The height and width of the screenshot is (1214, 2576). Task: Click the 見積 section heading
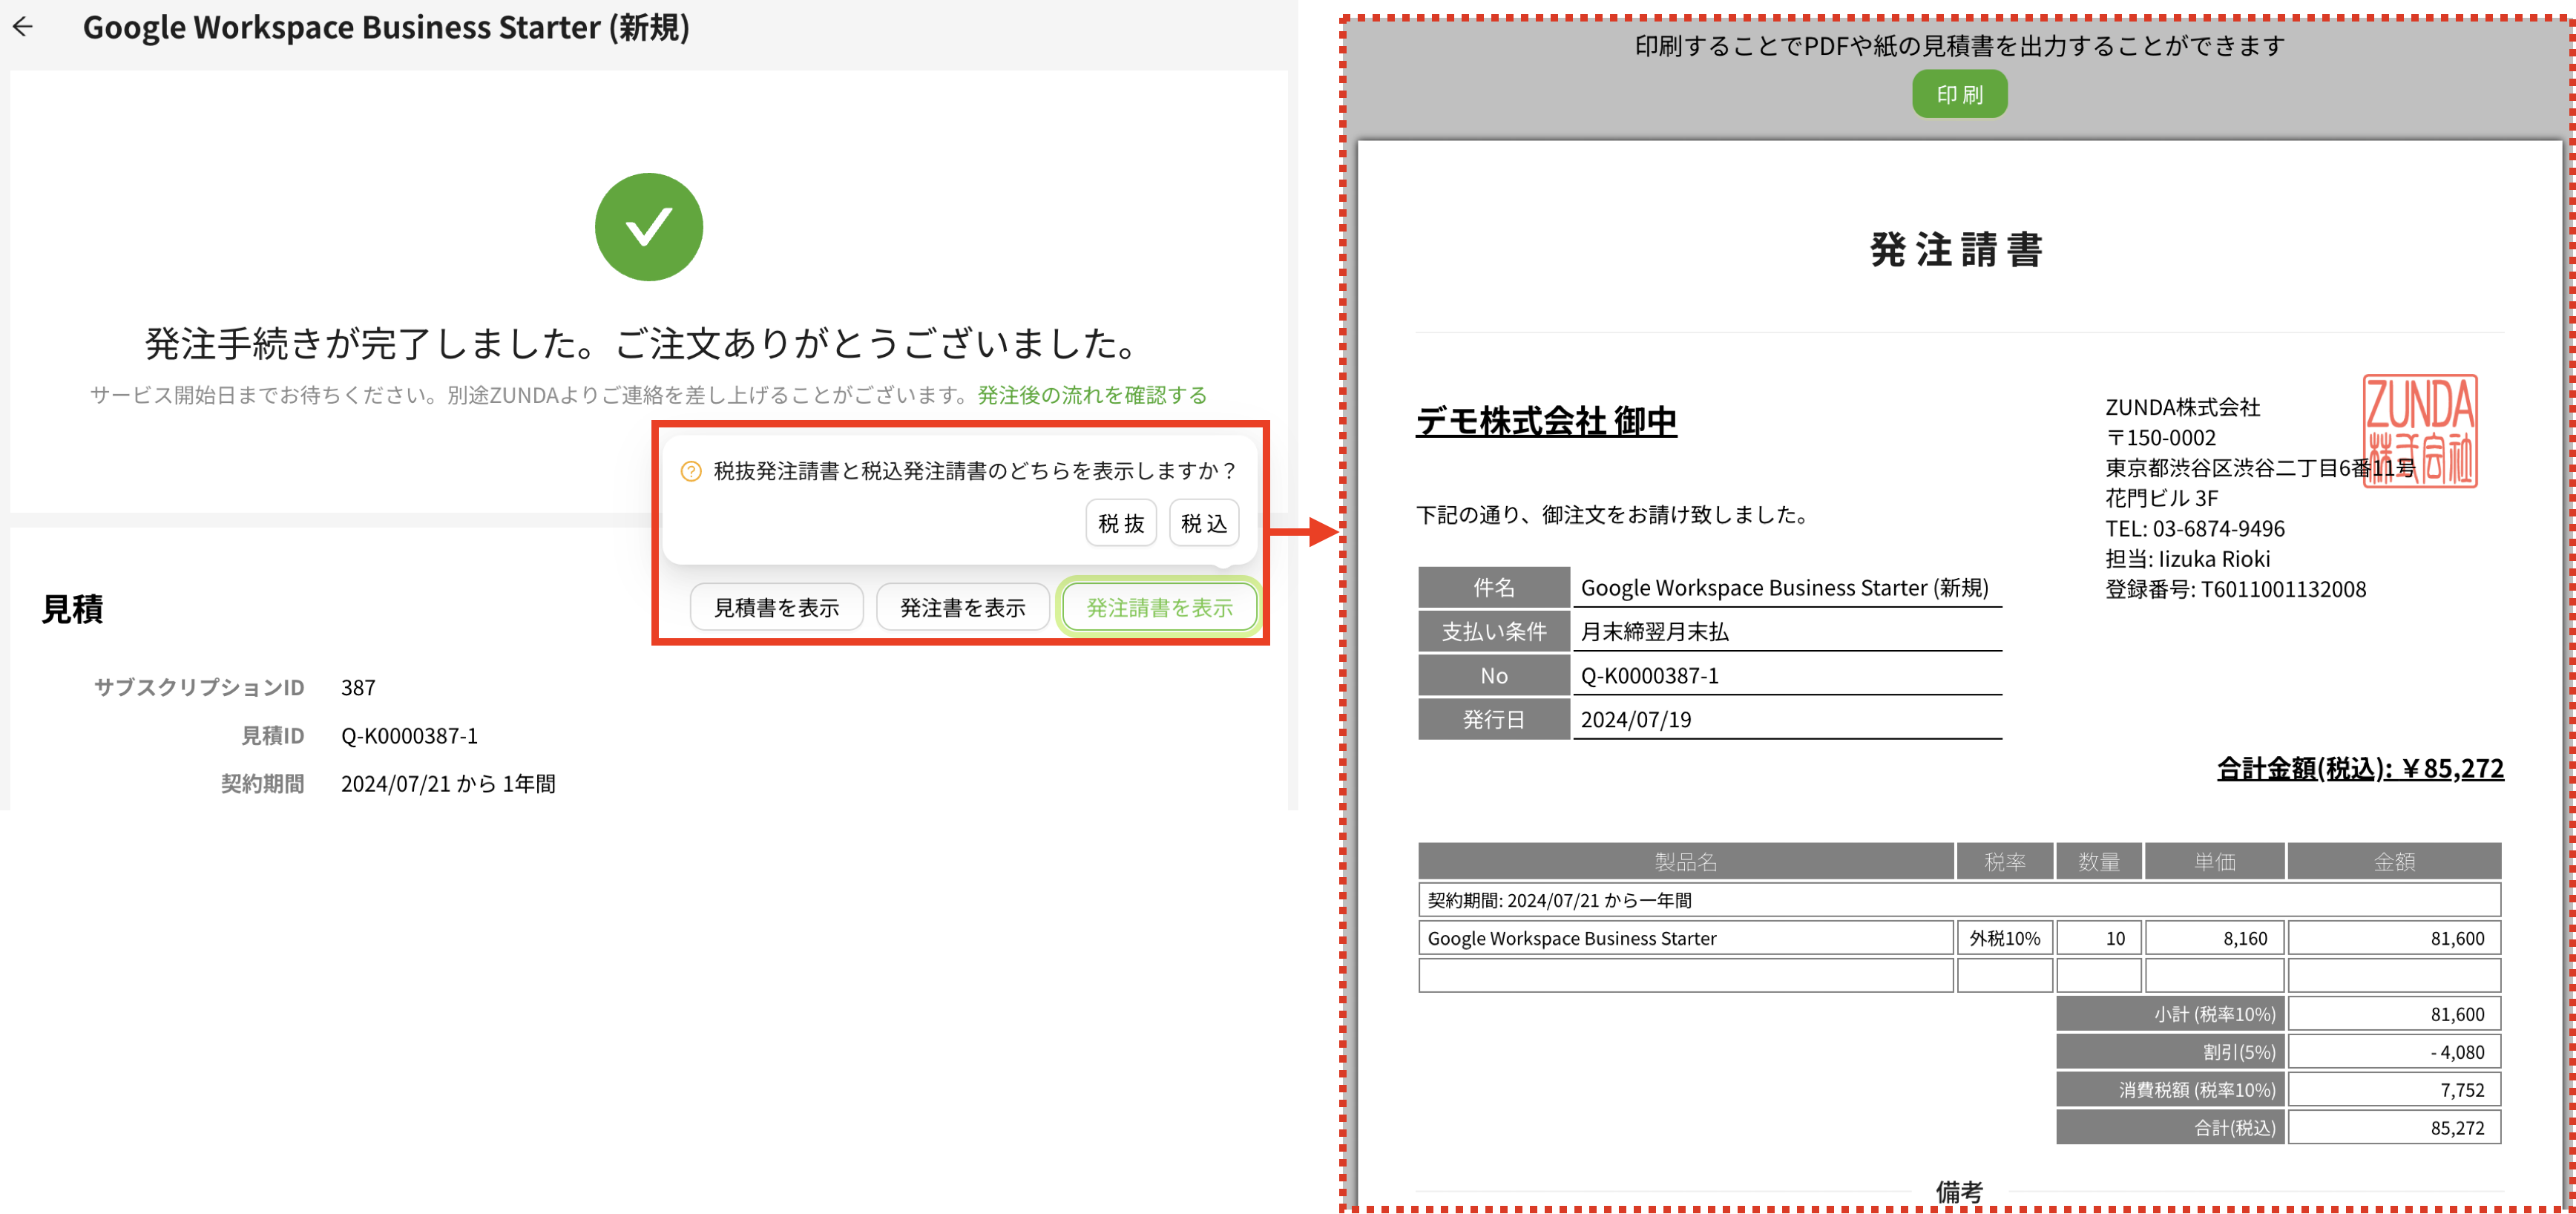click(x=72, y=609)
